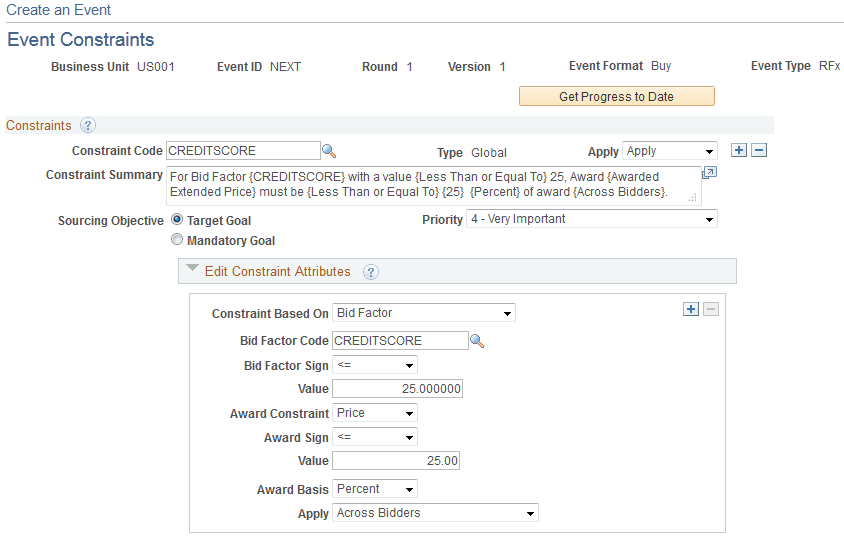This screenshot has height=537, width=844.
Task: Open the Across Bidders Apply dropdown
Action: [435, 513]
